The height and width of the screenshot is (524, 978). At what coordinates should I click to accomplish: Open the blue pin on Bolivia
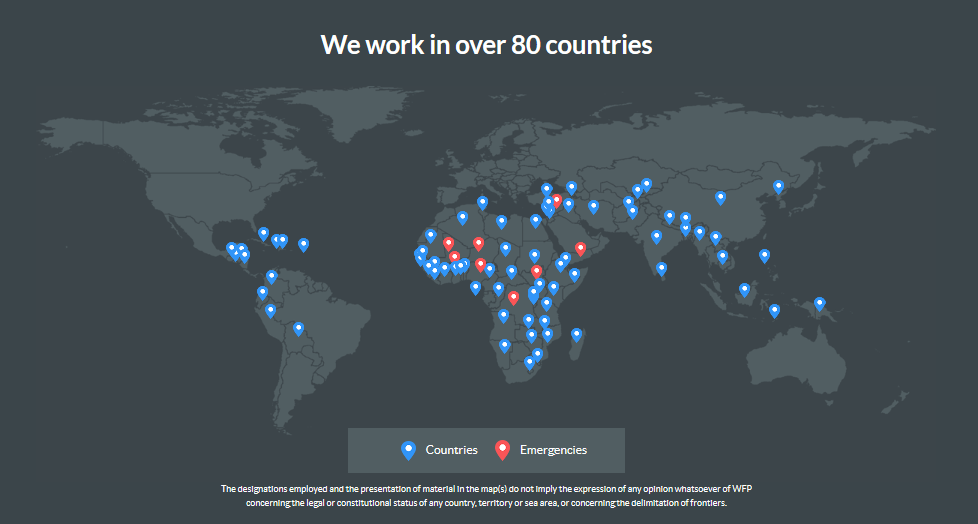click(299, 329)
